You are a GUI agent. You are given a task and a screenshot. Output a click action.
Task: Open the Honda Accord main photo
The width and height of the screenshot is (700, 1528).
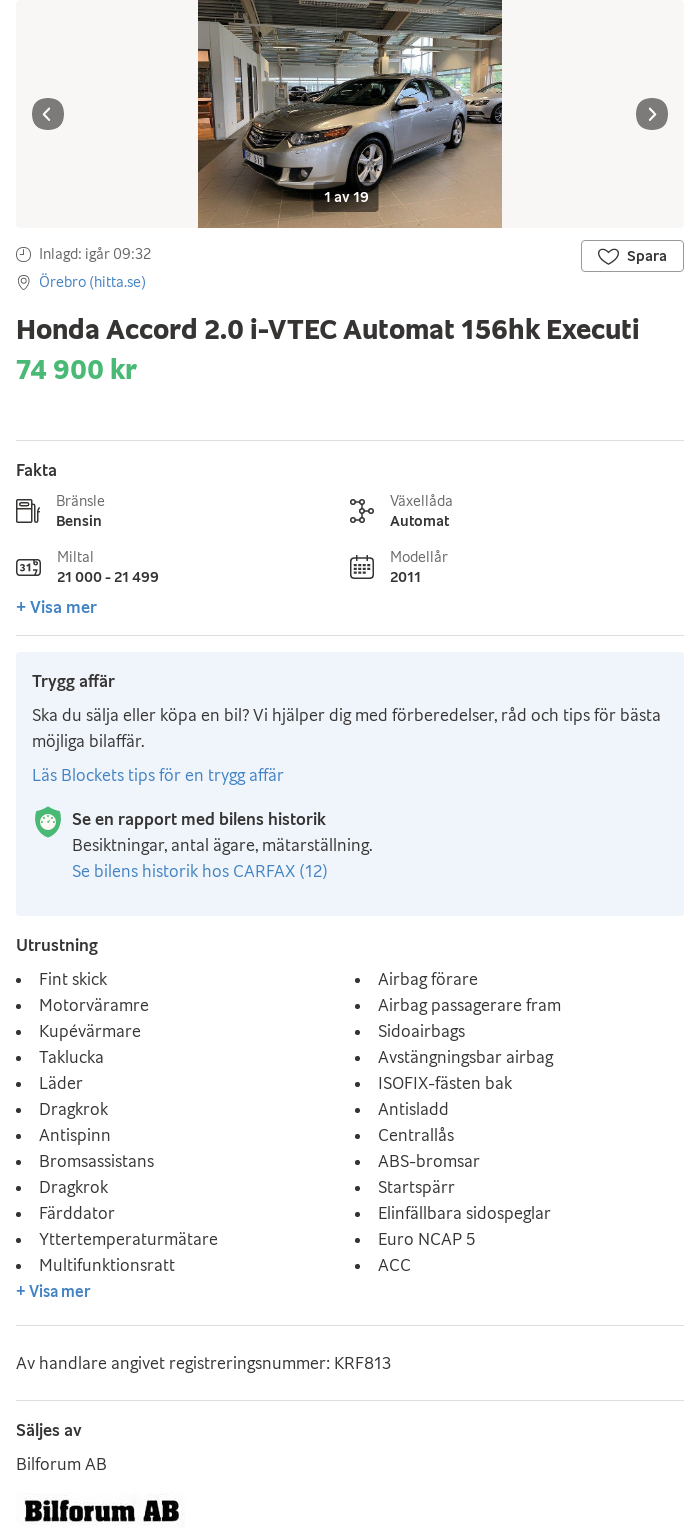tap(350, 100)
